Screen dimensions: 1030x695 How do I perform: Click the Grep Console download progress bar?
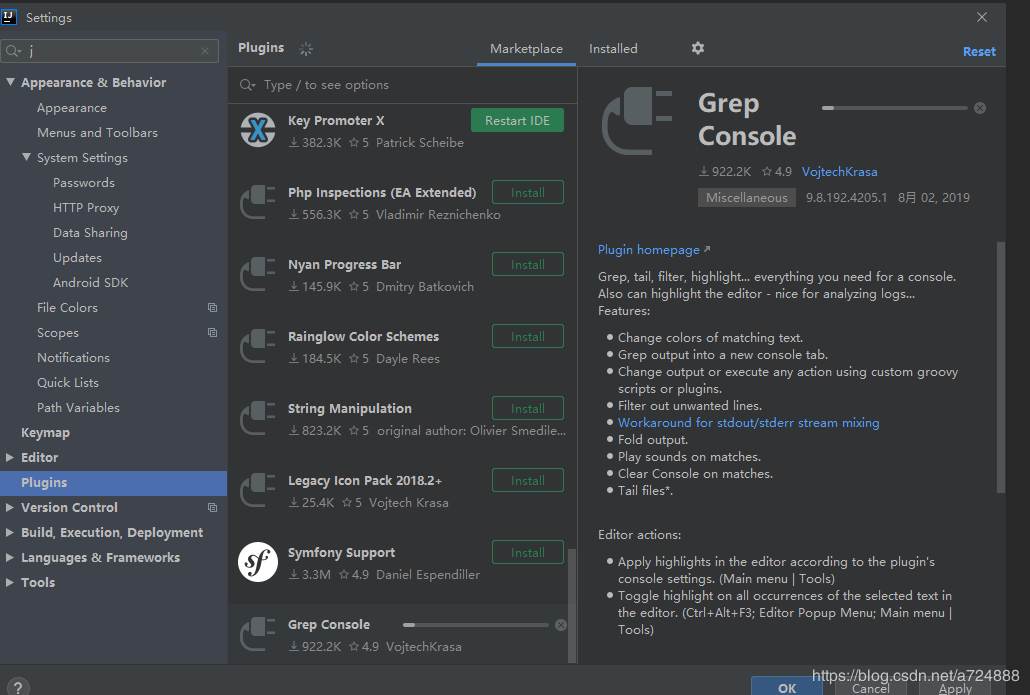895,108
